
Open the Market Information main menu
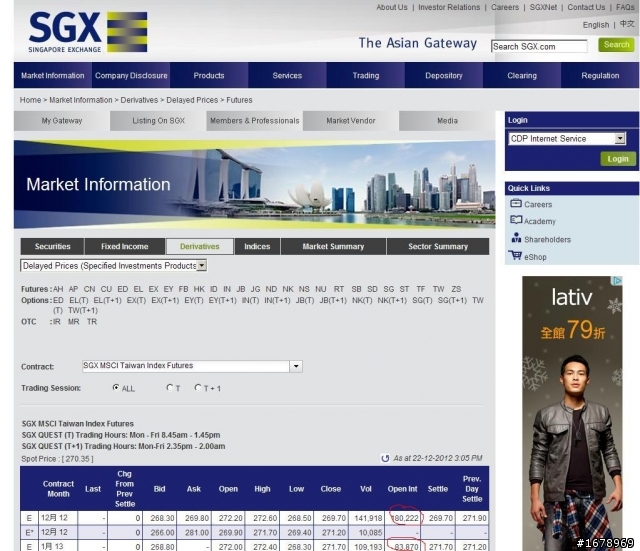pyautogui.click(x=53, y=76)
